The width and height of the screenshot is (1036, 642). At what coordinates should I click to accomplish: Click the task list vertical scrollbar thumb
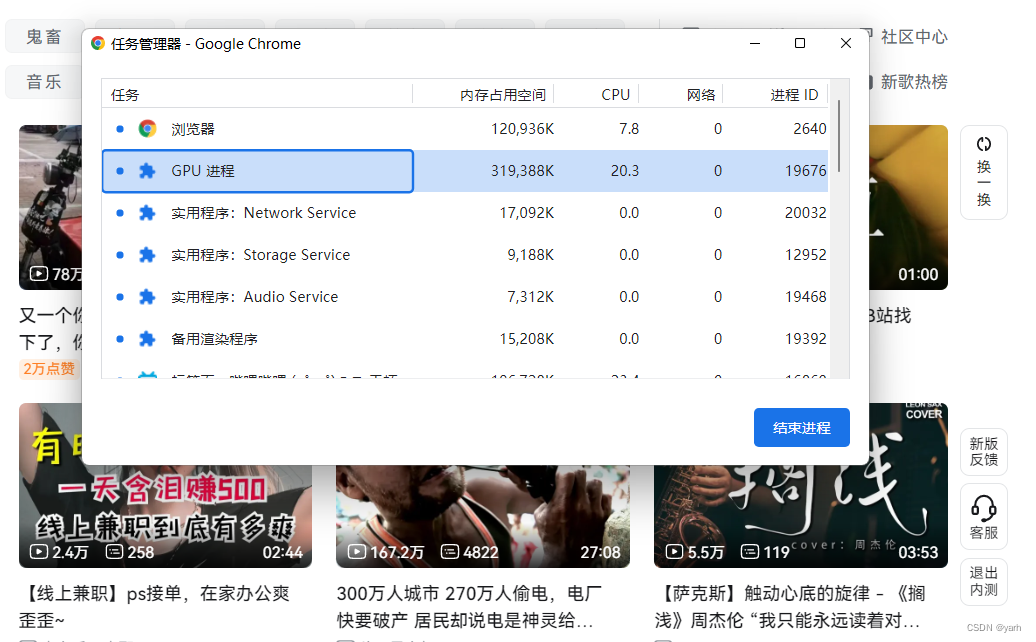839,136
